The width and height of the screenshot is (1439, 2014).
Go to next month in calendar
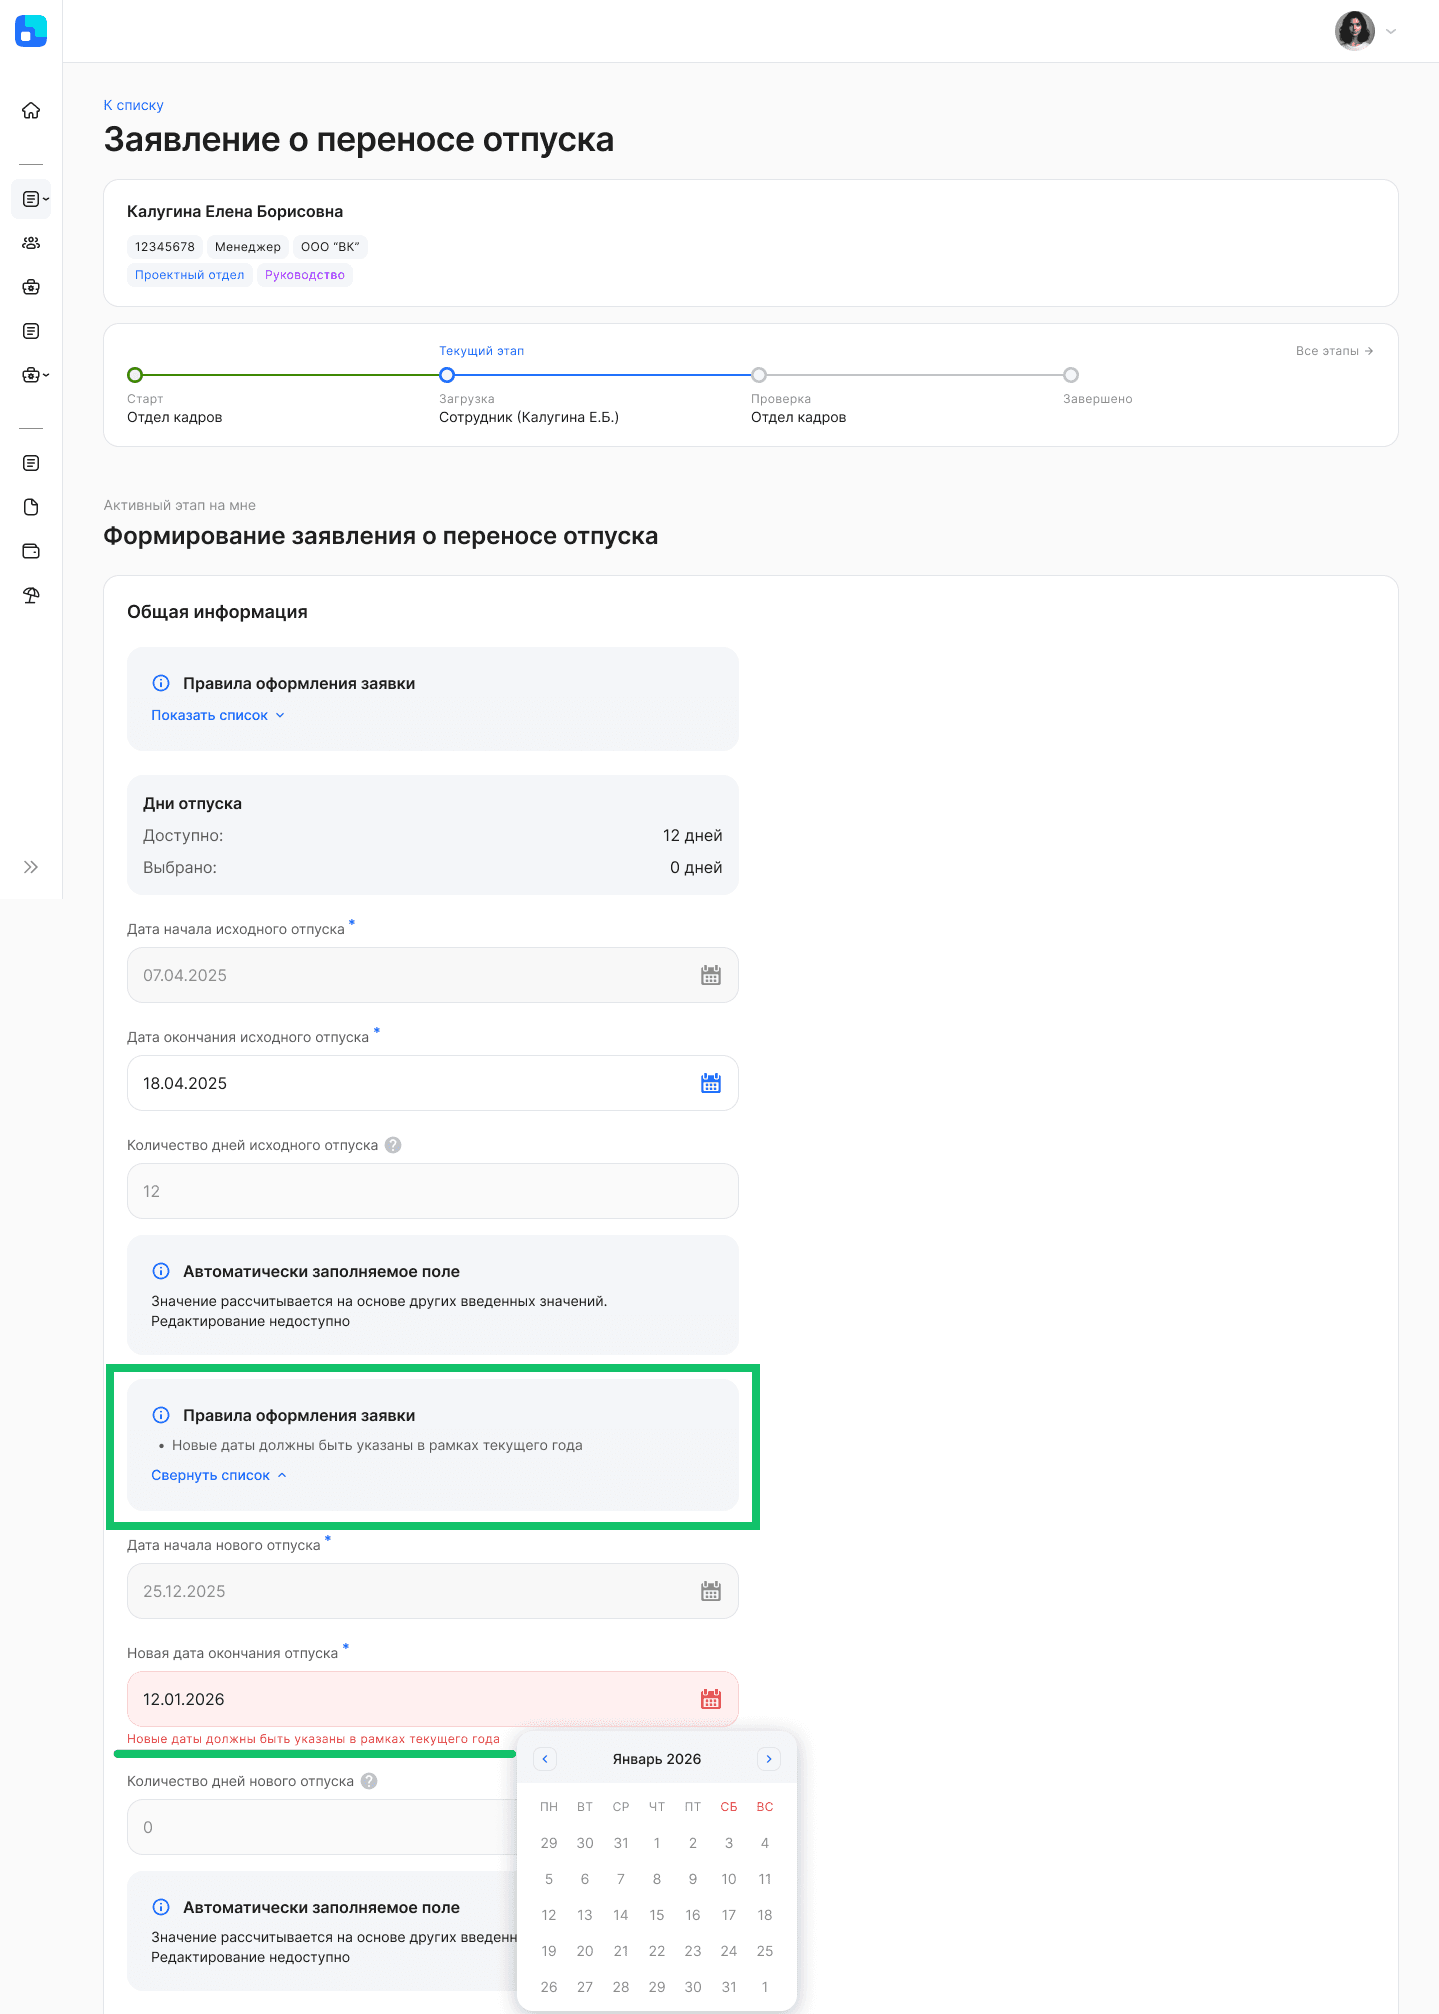[768, 1759]
